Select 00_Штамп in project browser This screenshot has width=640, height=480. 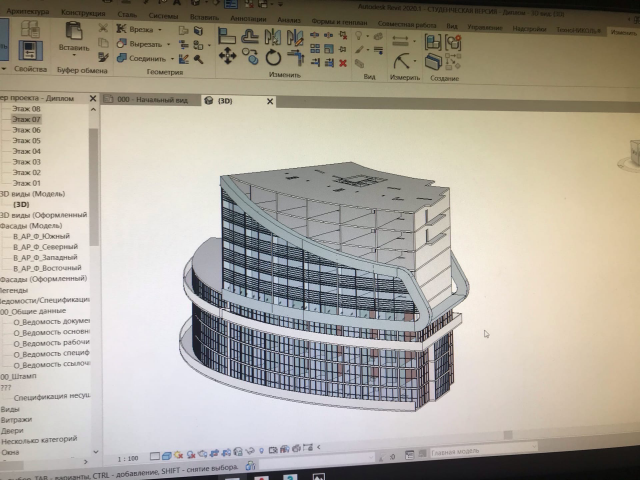coord(18,376)
